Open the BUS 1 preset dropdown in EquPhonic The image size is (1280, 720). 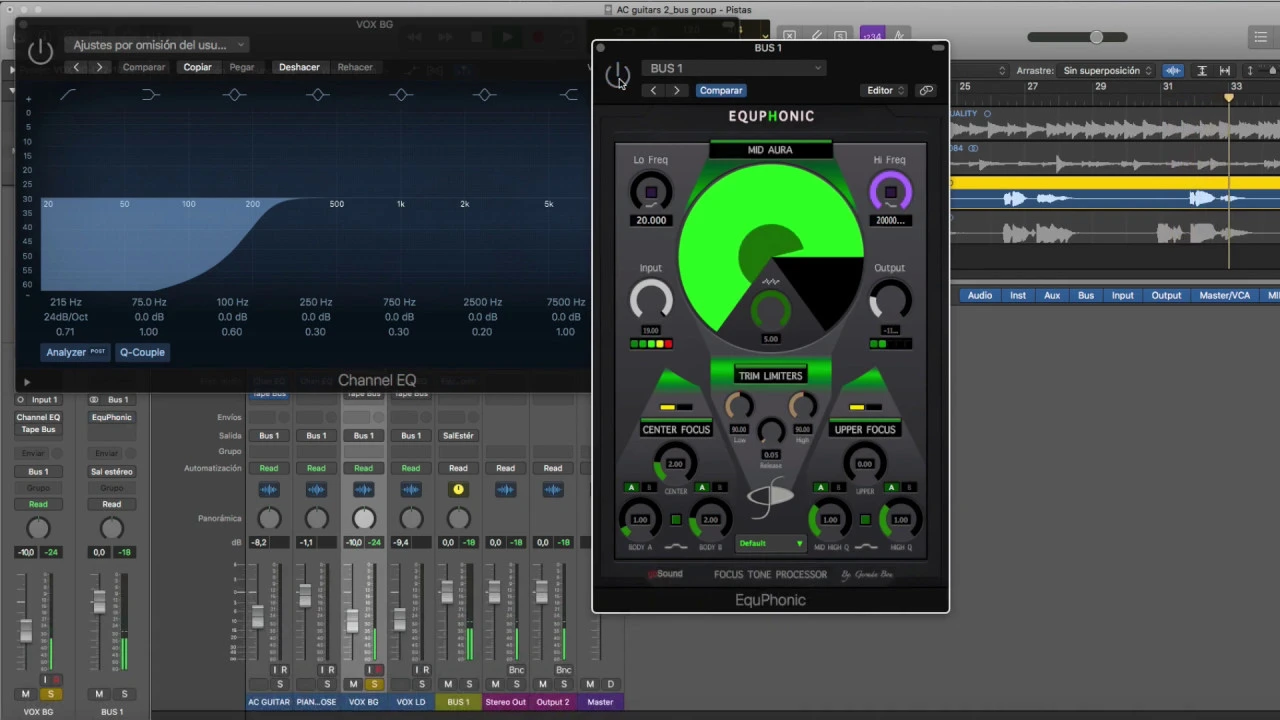tap(734, 68)
